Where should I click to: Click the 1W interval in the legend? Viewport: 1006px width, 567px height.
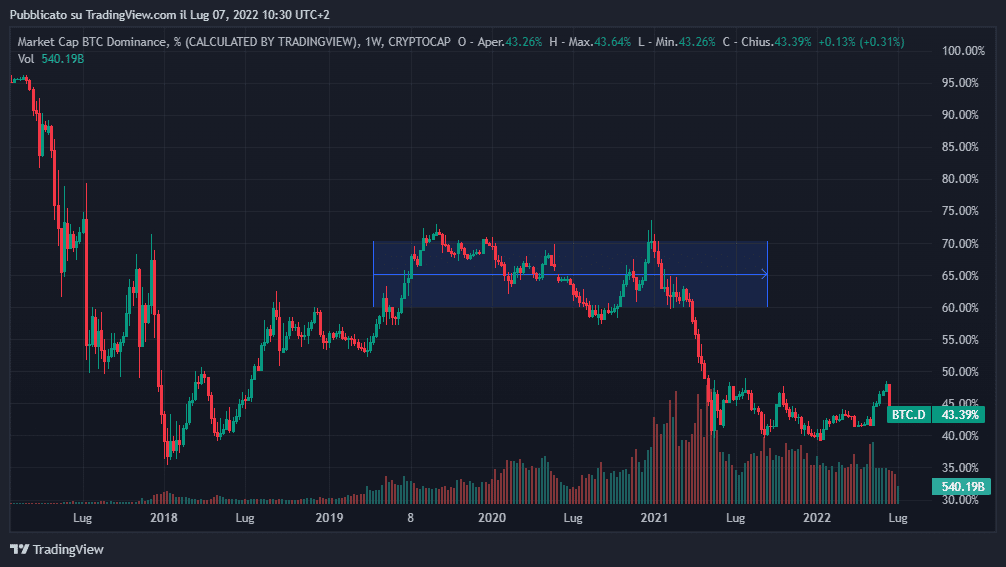(x=371, y=42)
